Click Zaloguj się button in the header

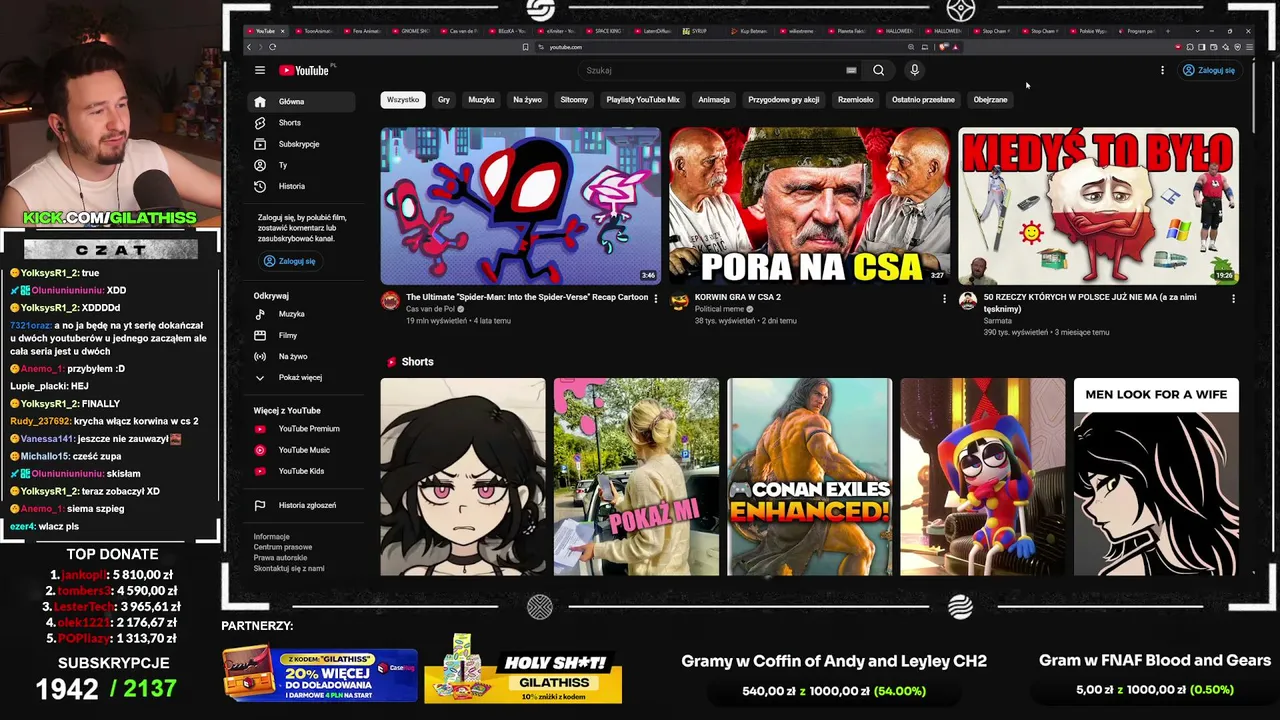(x=1209, y=70)
